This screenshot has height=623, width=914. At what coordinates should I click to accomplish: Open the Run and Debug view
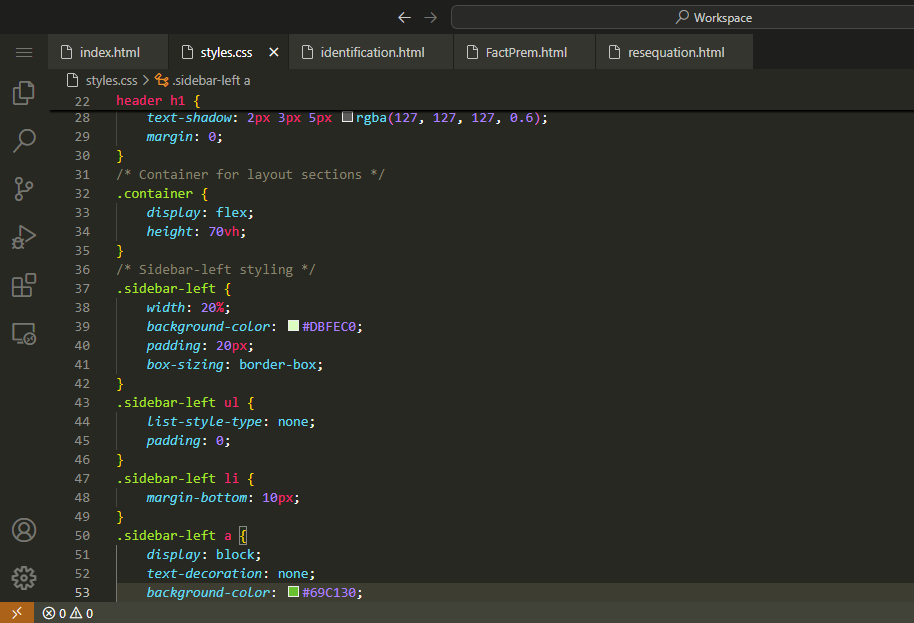24,237
